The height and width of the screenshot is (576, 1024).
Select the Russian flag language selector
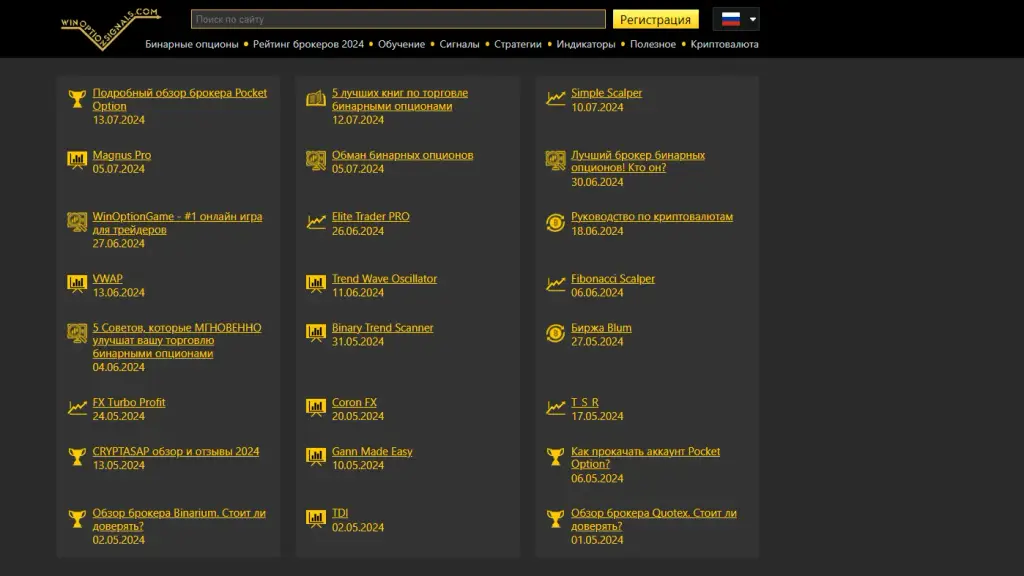[x=731, y=19]
